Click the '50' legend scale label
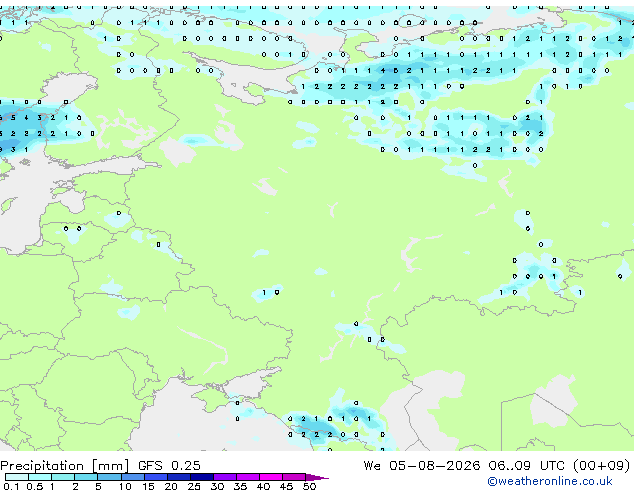This screenshot has height=490, width=634. (309, 486)
